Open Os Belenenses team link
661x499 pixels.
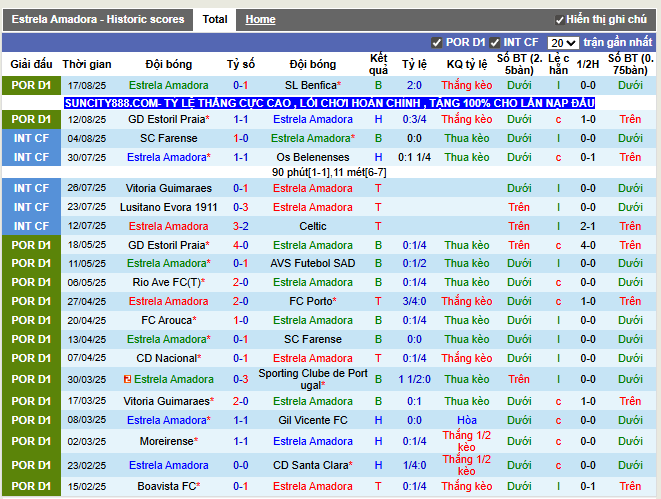click(x=313, y=157)
